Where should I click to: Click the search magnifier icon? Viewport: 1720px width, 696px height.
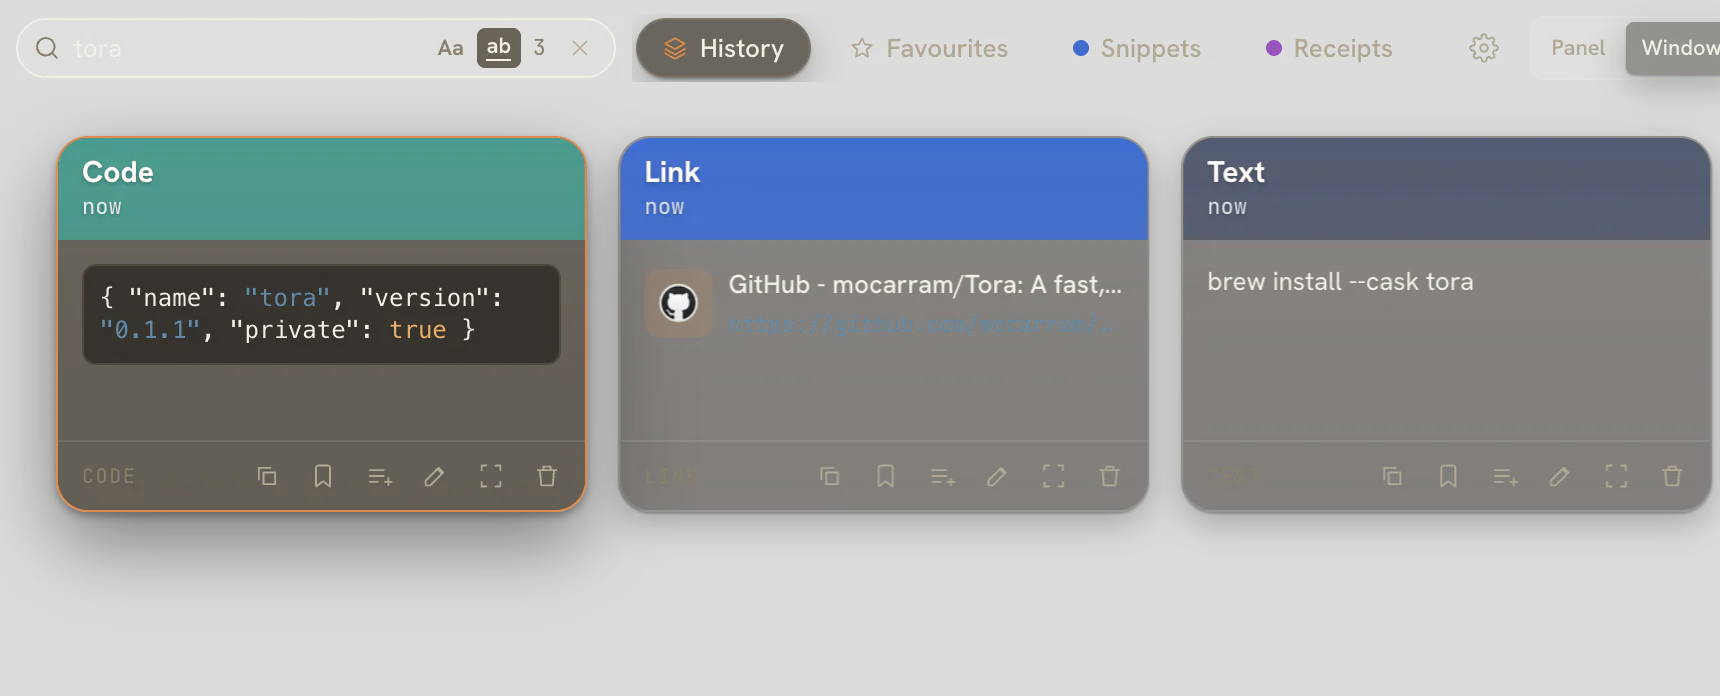coord(47,48)
